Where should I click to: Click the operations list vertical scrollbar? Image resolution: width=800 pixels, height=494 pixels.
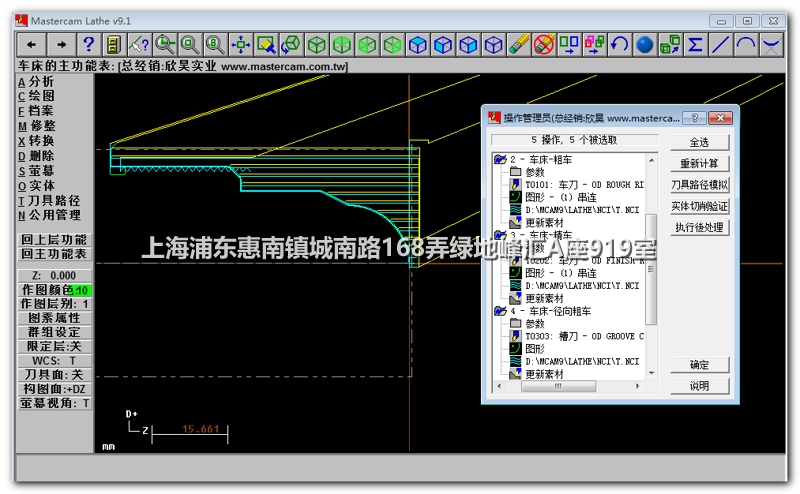(x=652, y=270)
